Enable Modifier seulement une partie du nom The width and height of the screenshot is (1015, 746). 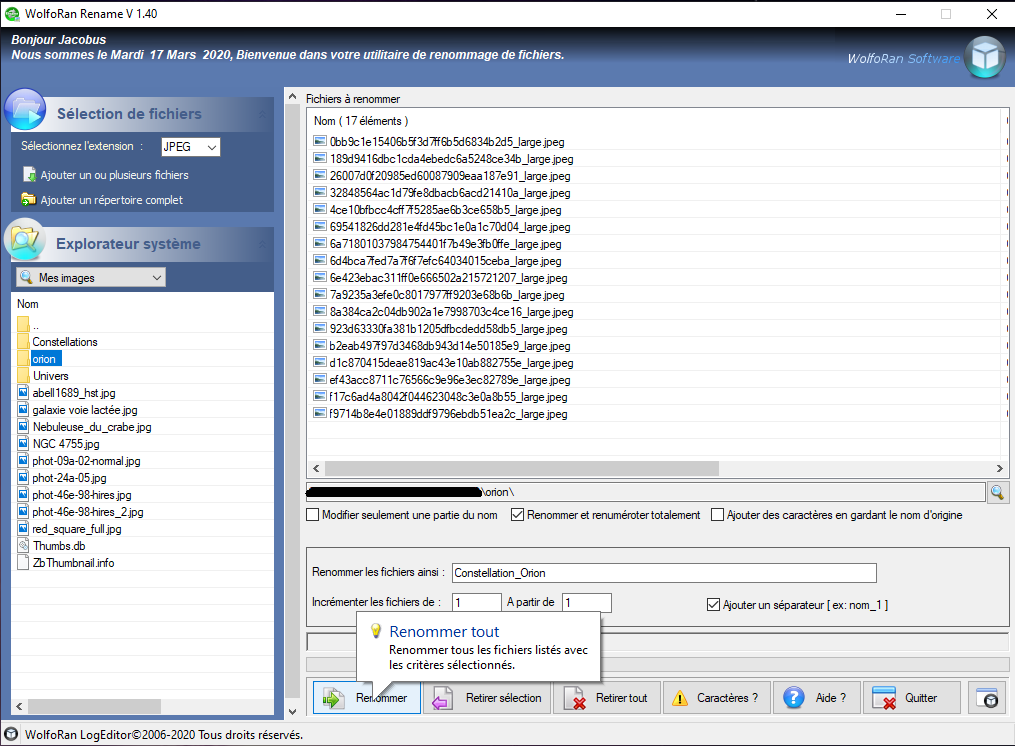coord(313,516)
